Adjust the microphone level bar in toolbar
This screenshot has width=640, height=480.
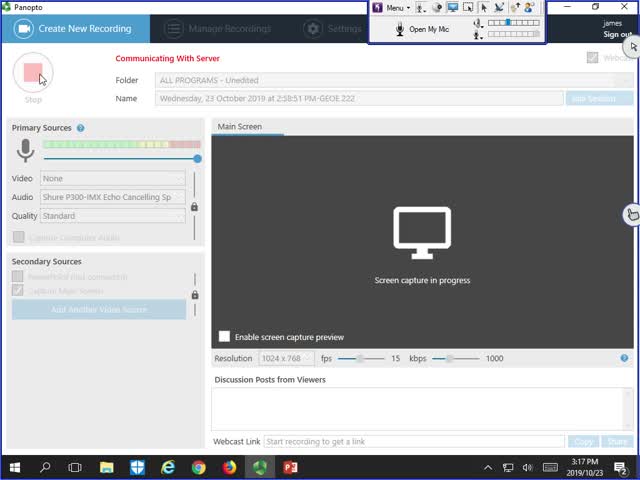pyautogui.click(x=513, y=34)
